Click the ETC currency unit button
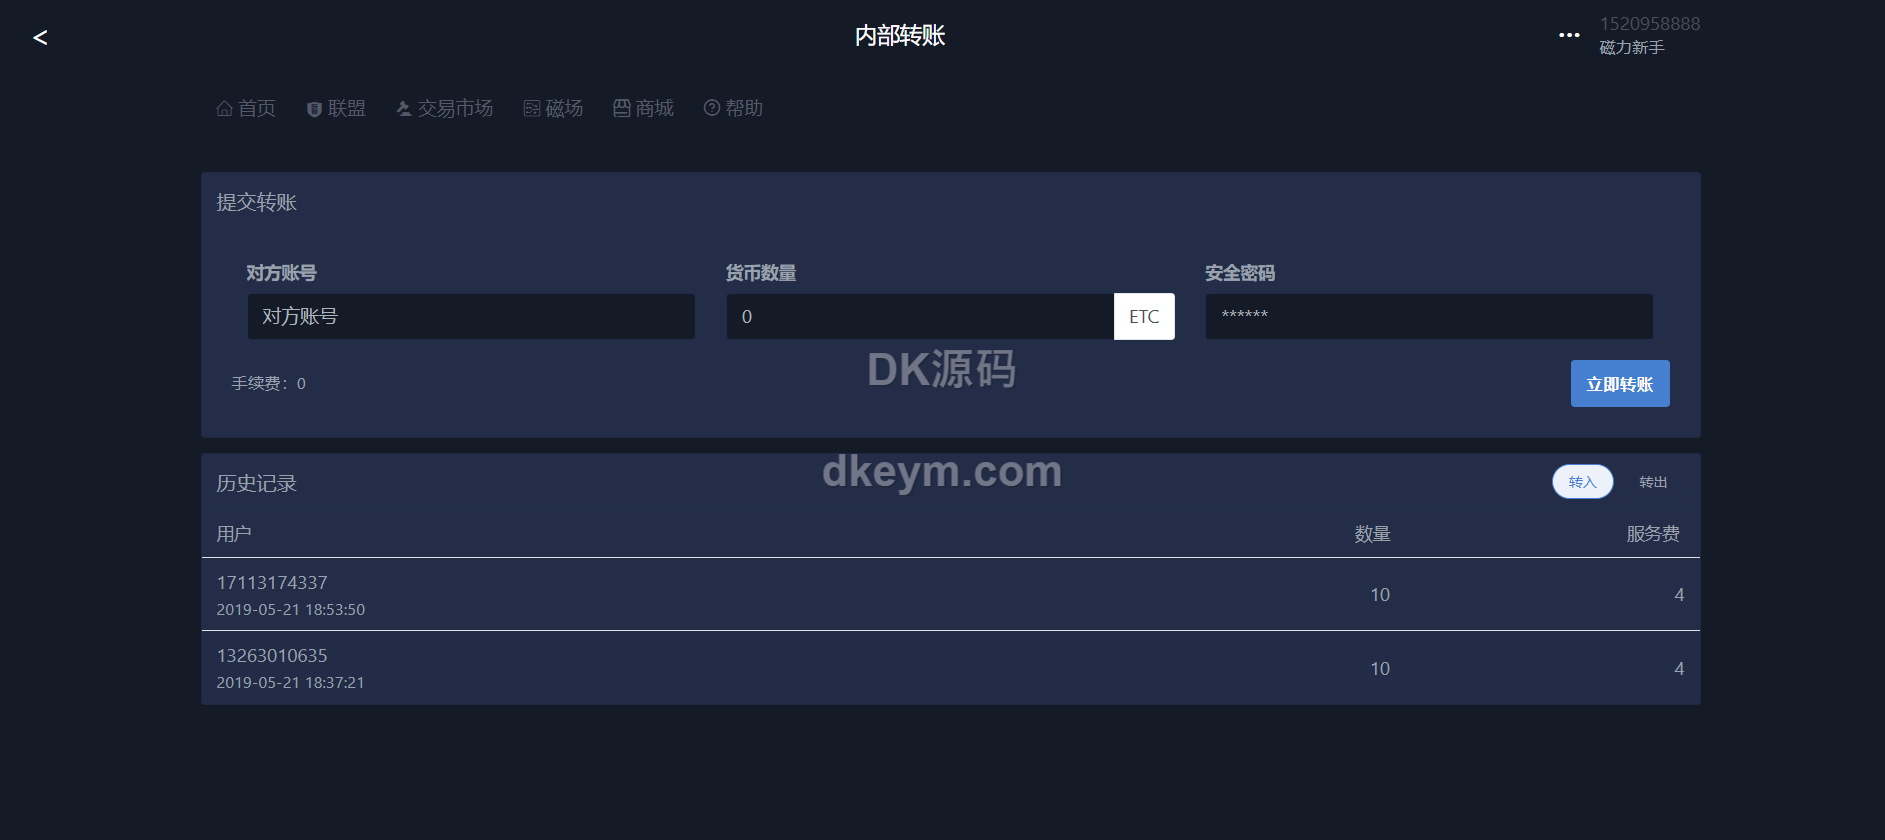This screenshot has height=840, width=1885. coord(1144,317)
